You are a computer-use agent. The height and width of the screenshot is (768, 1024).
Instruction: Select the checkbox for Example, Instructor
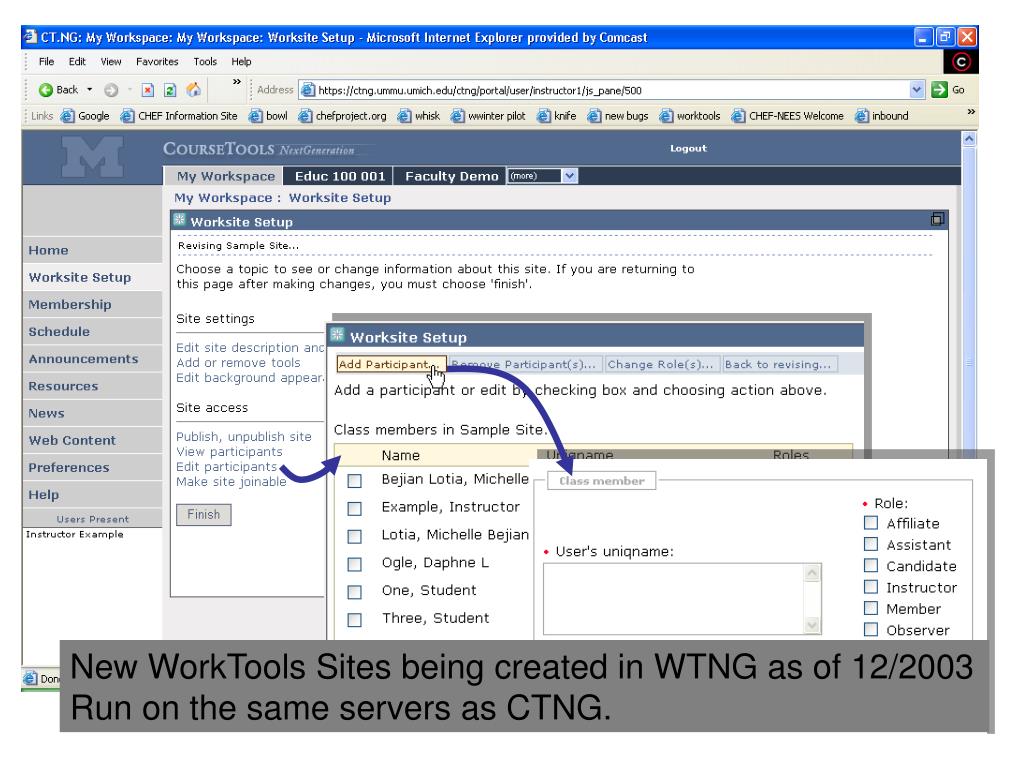click(x=354, y=508)
